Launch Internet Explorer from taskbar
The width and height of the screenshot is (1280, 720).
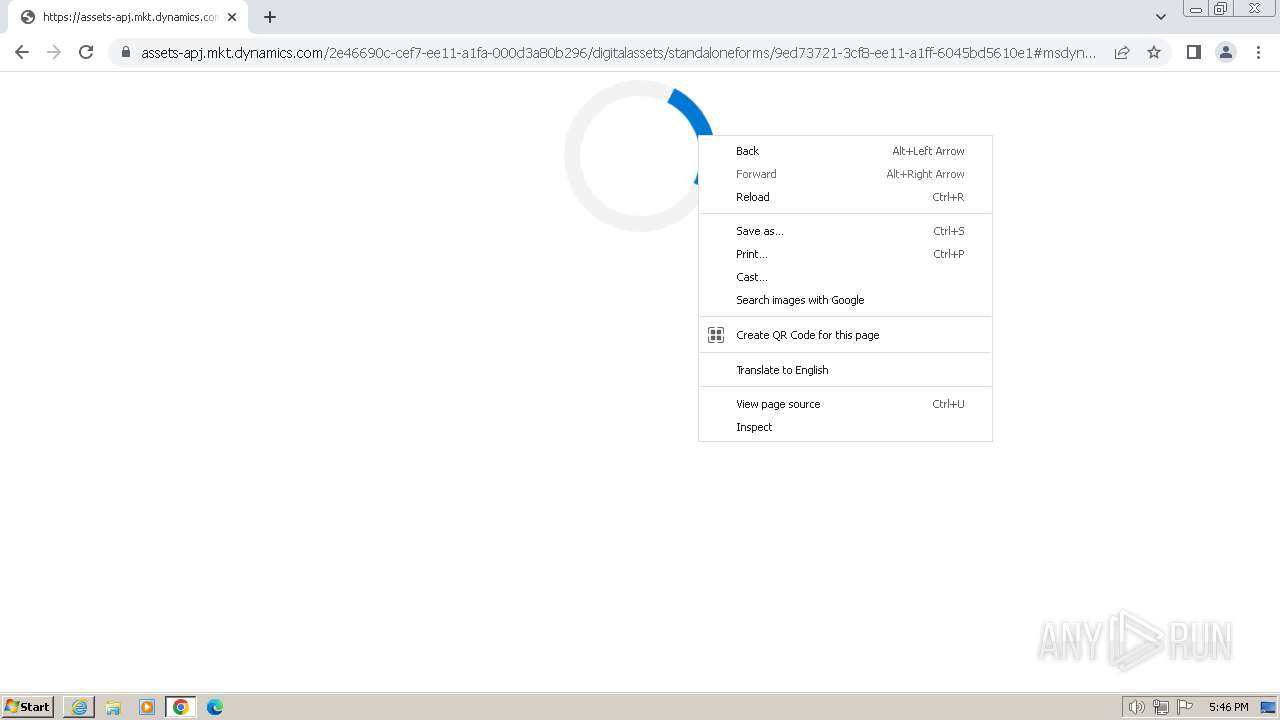pyautogui.click(x=79, y=707)
